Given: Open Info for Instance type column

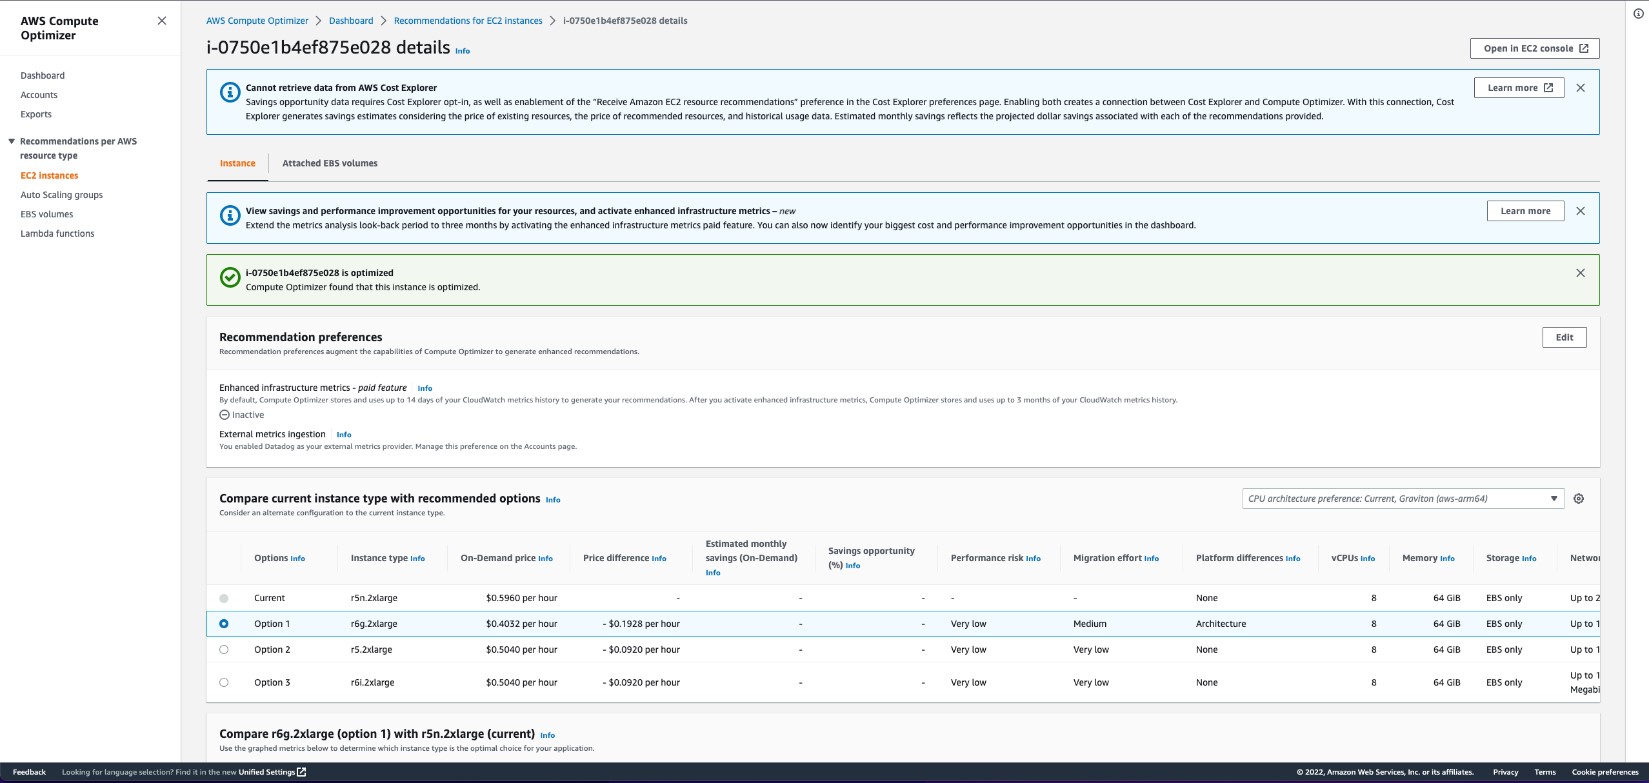Looking at the screenshot, I should click(418, 559).
